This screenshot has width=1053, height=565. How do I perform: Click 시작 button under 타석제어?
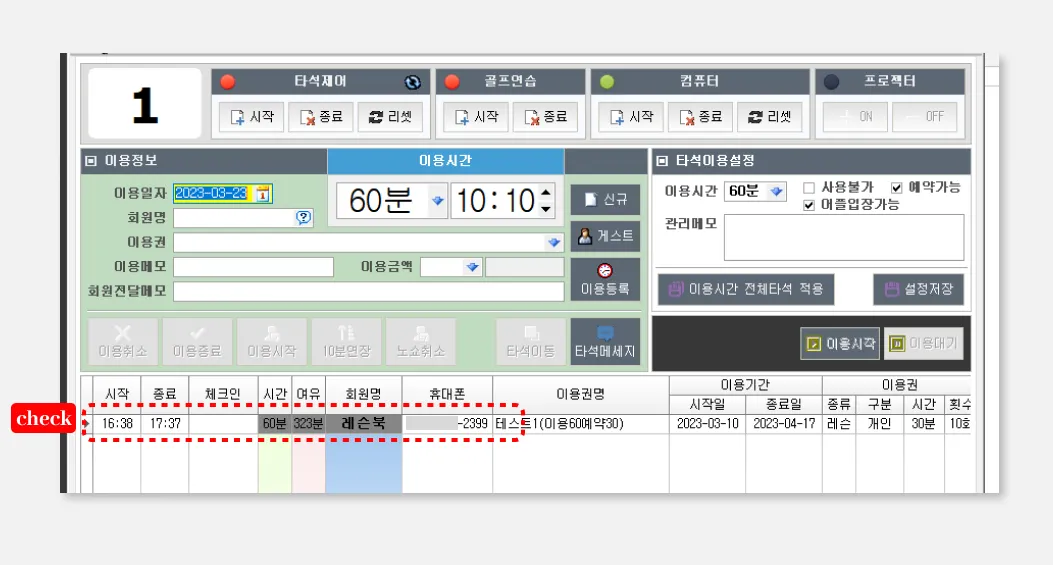252,117
